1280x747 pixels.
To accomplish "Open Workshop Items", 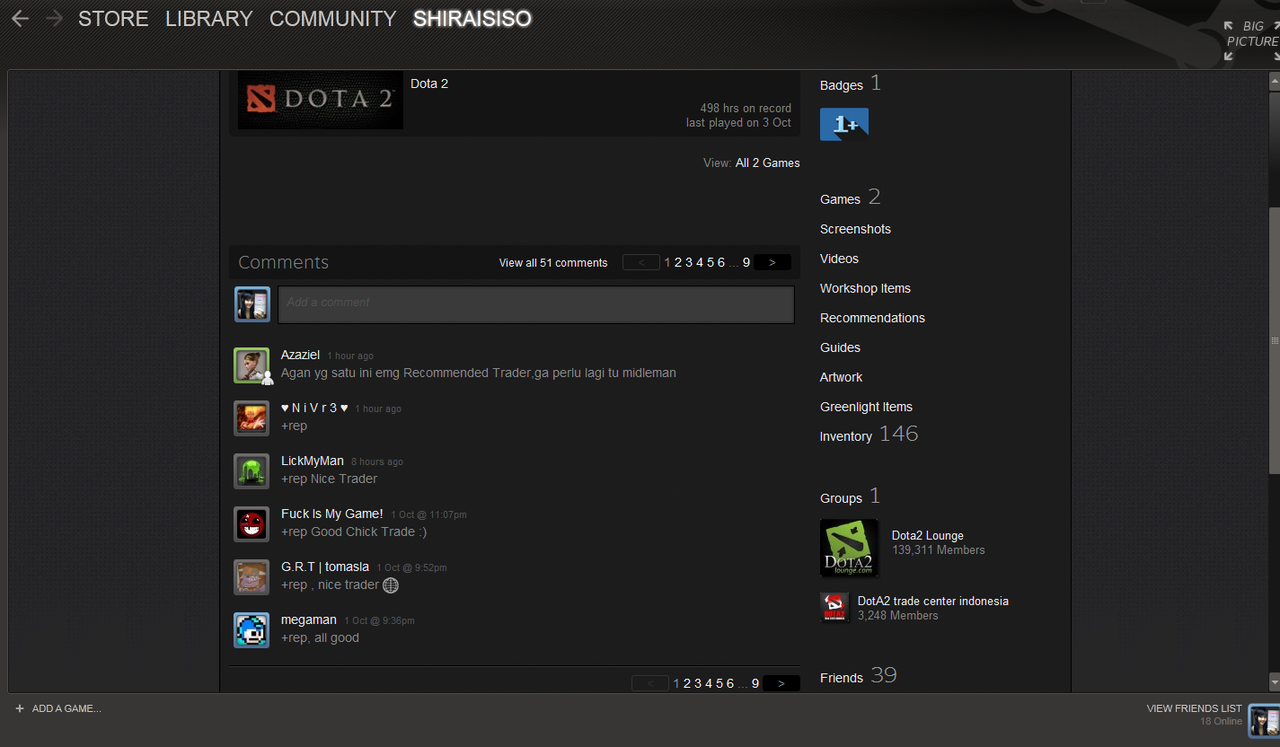I will (865, 288).
